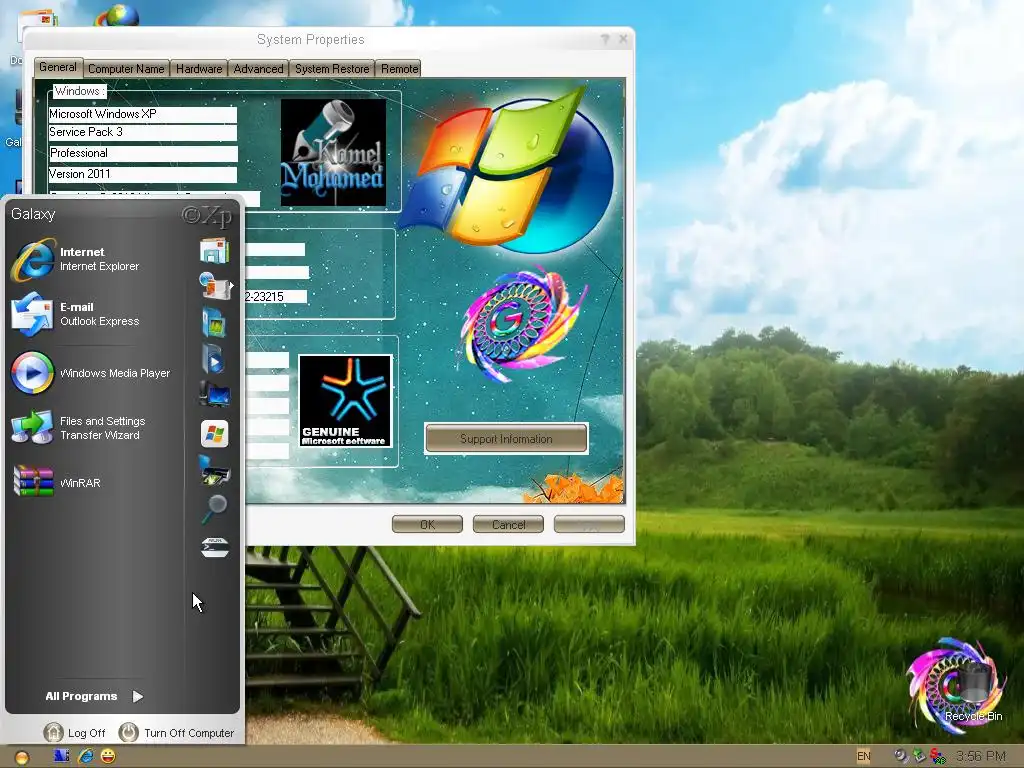Click the 'Microsoft Windows XP' text line

[x=142, y=114]
